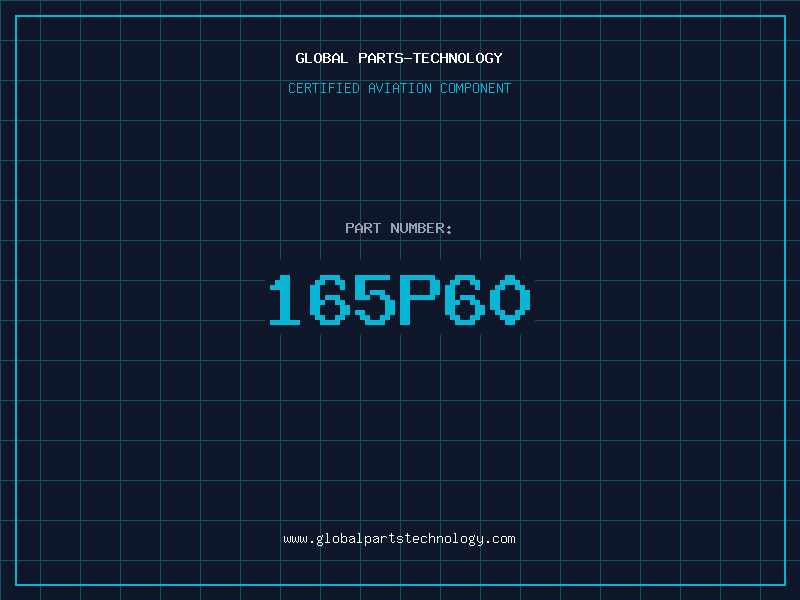
Task: Open the www.globalpartstechnology.com link
Action: click(399, 539)
